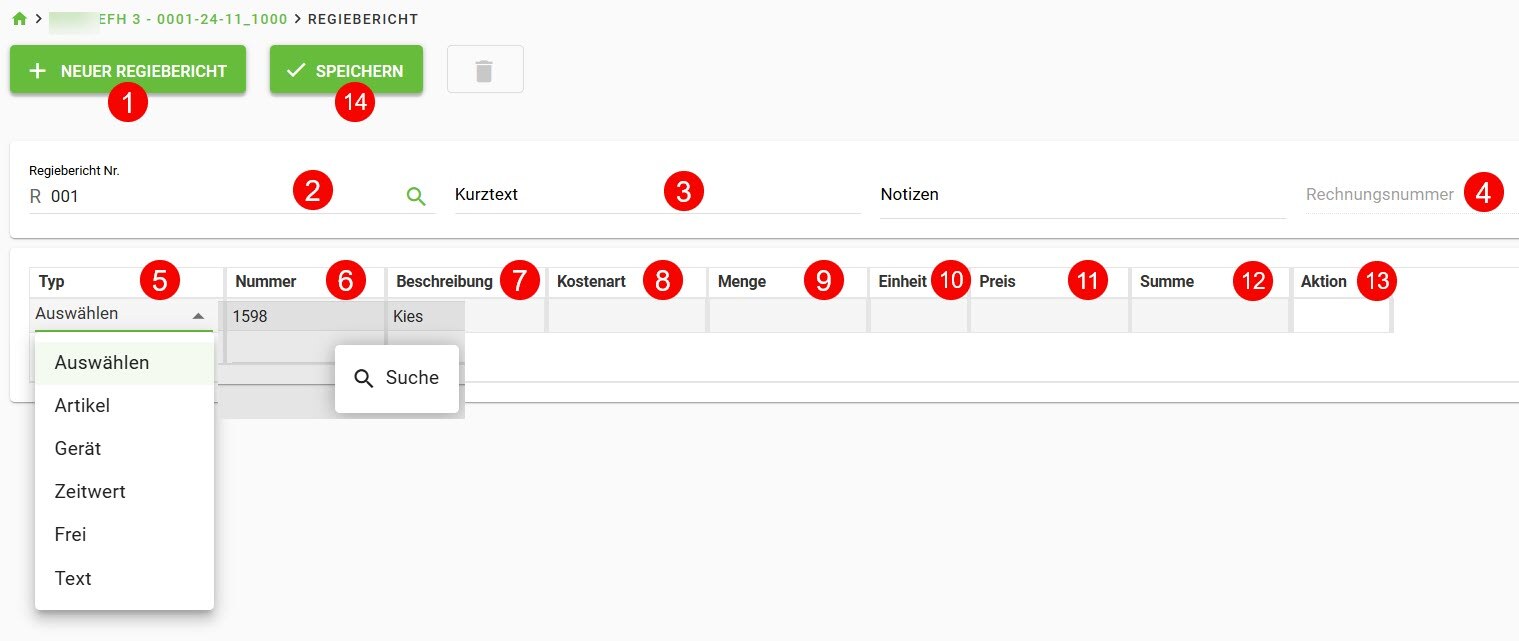Click the search magnifier beside Regiebericht Nr.

point(416,196)
